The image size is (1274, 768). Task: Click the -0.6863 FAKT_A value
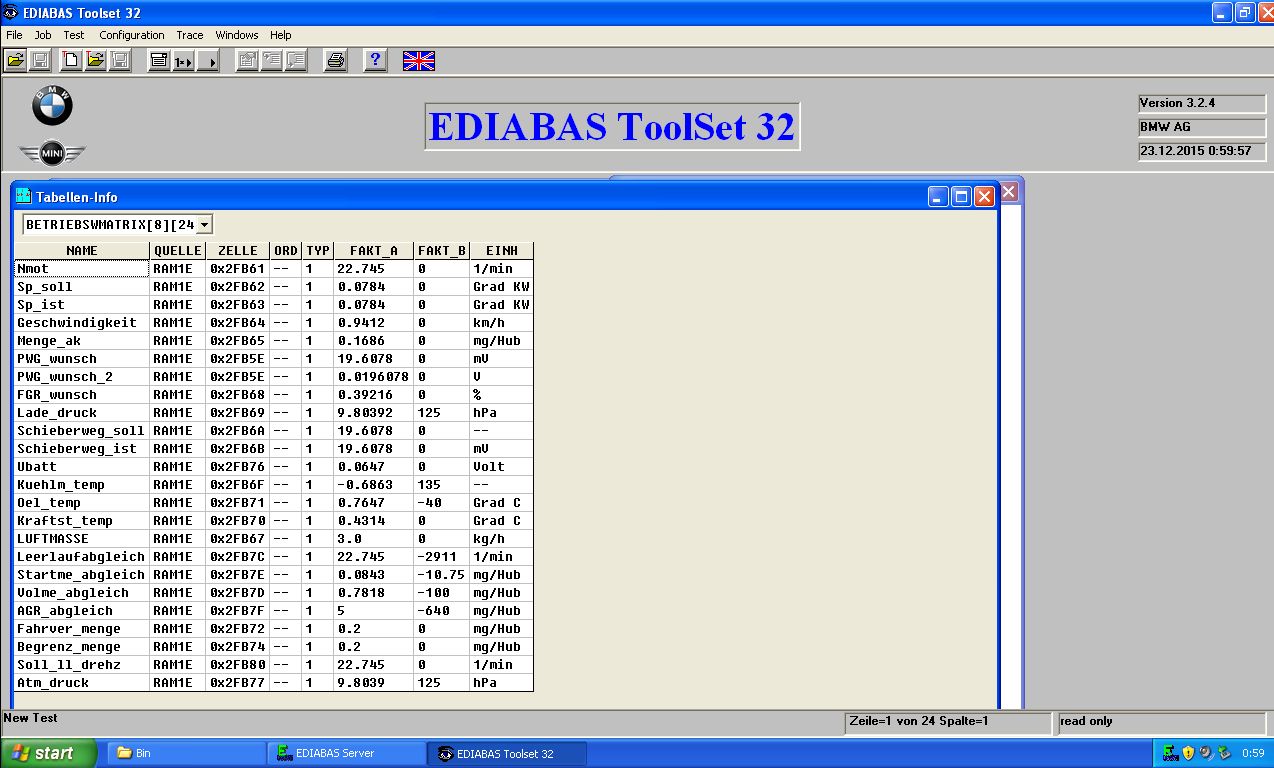pyautogui.click(x=374, y=485)
